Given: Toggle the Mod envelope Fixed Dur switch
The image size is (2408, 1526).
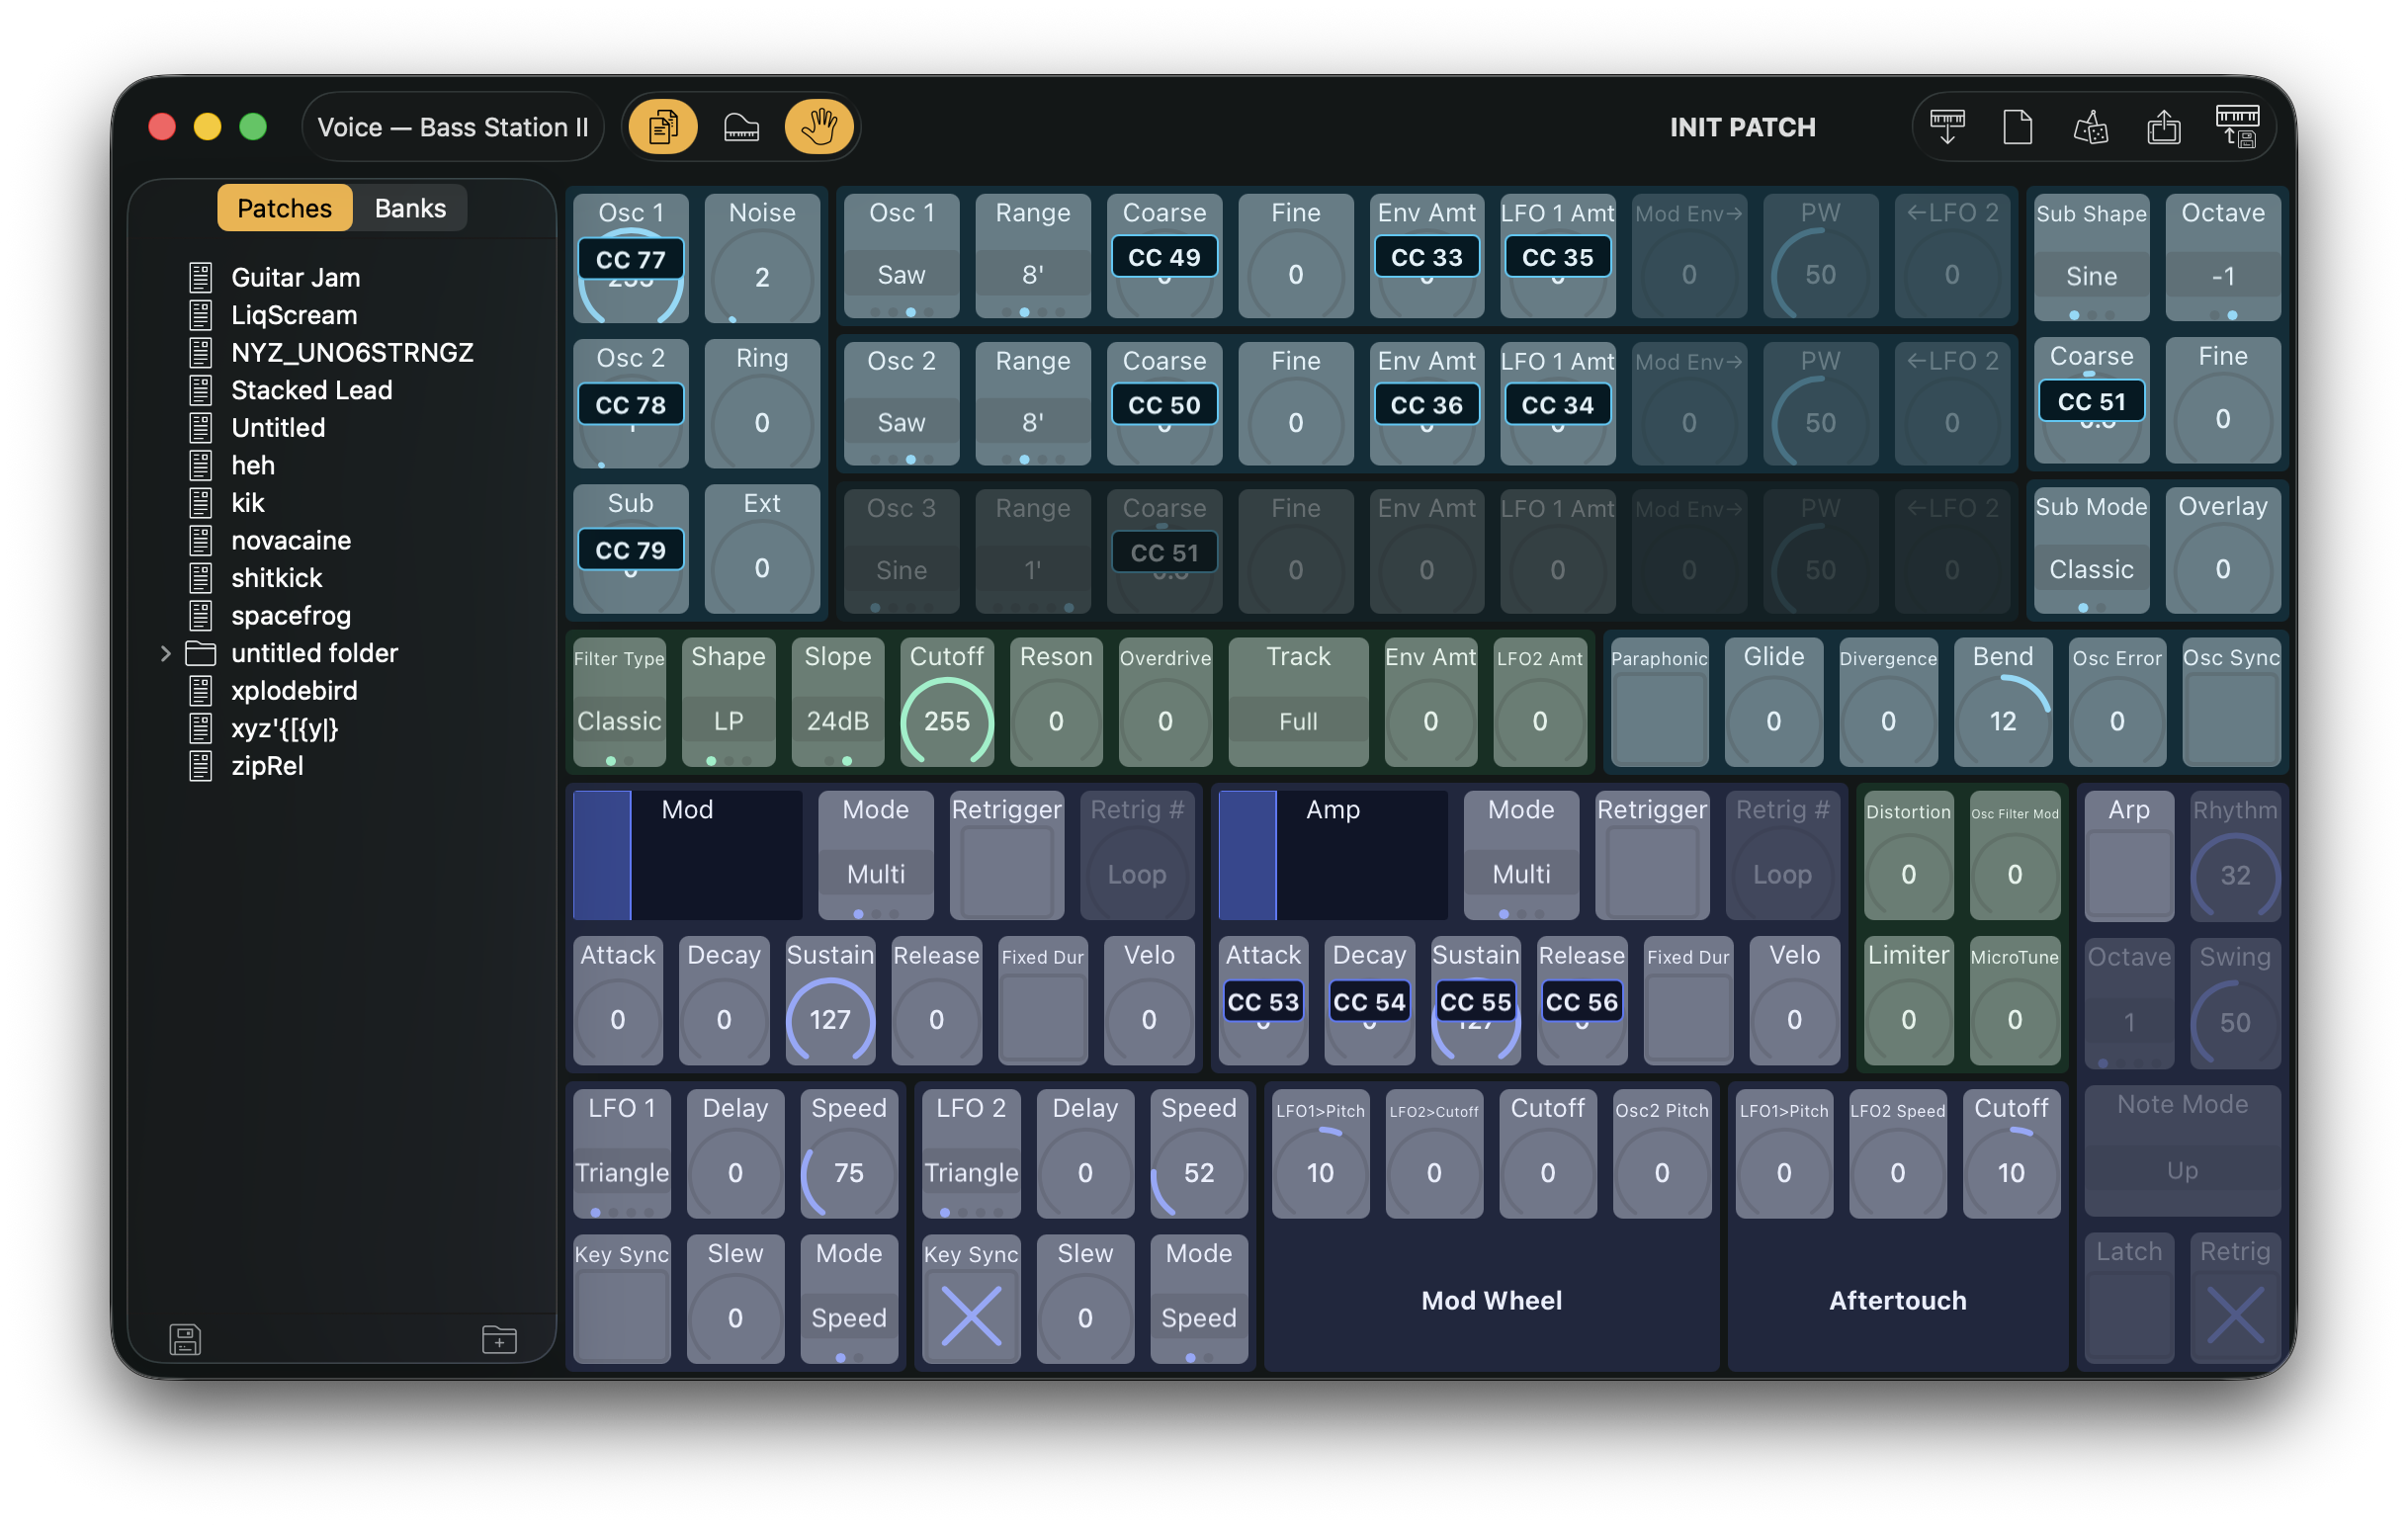Looking at the screenshot, I should tap(1042, 1019).
